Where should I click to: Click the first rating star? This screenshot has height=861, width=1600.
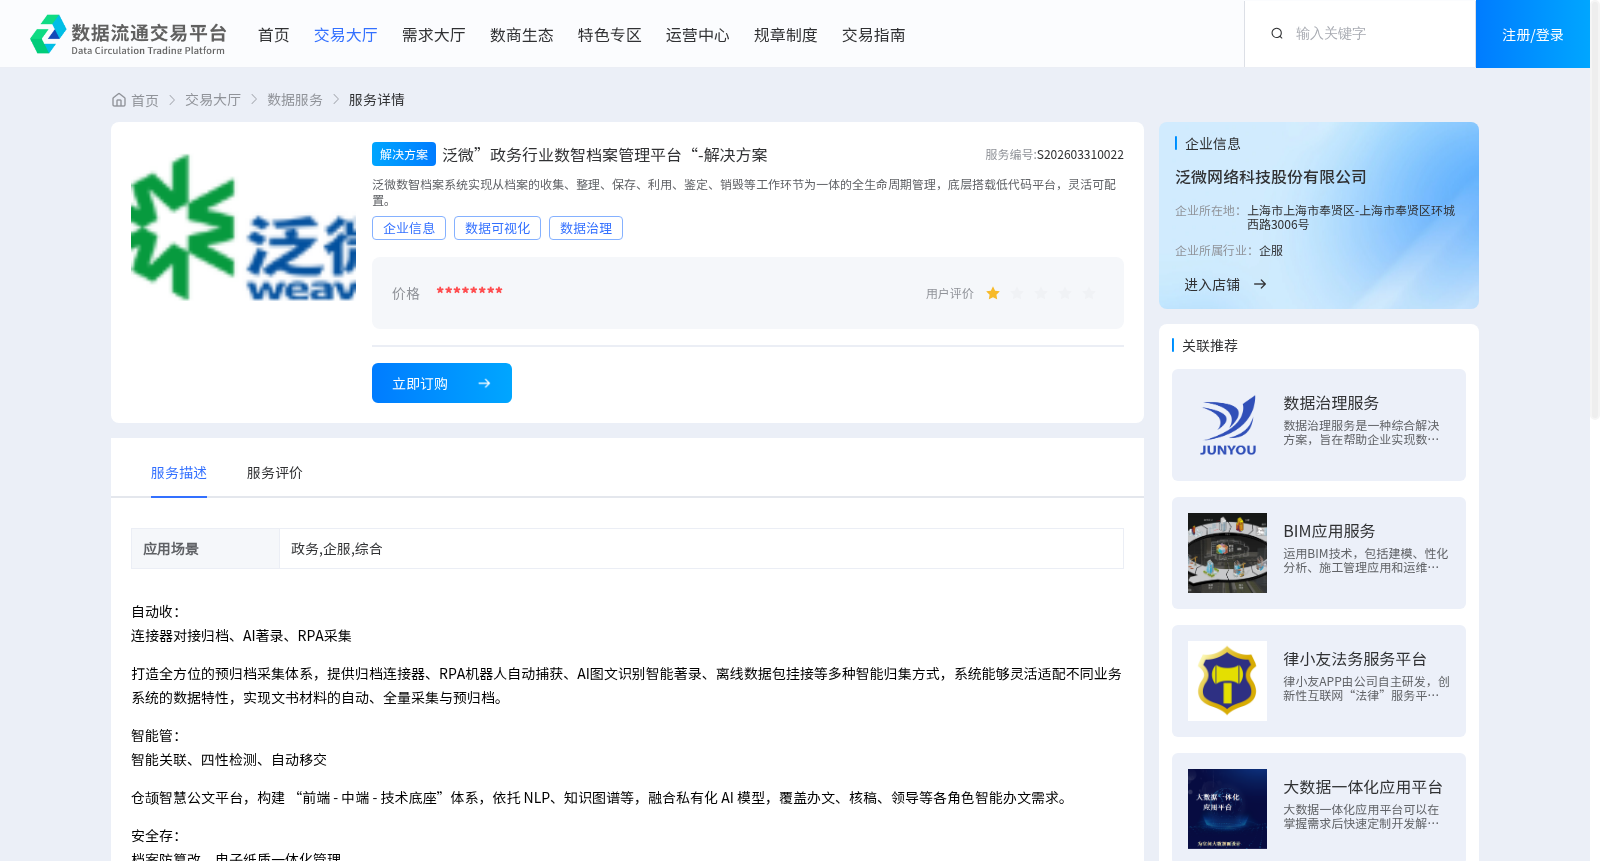tap(993, 293)
